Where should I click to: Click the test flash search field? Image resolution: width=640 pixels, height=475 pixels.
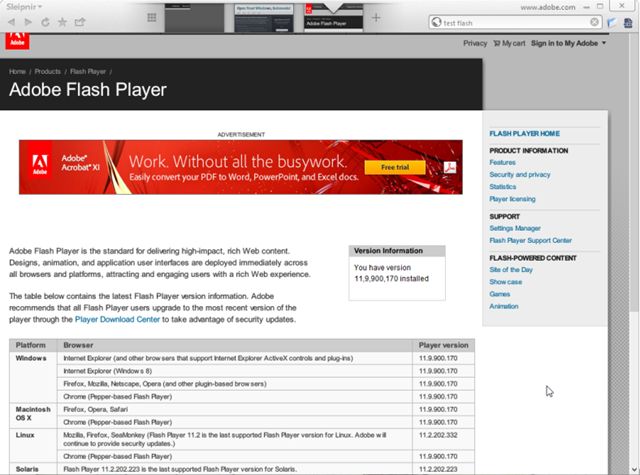click(x=515, y=23)
